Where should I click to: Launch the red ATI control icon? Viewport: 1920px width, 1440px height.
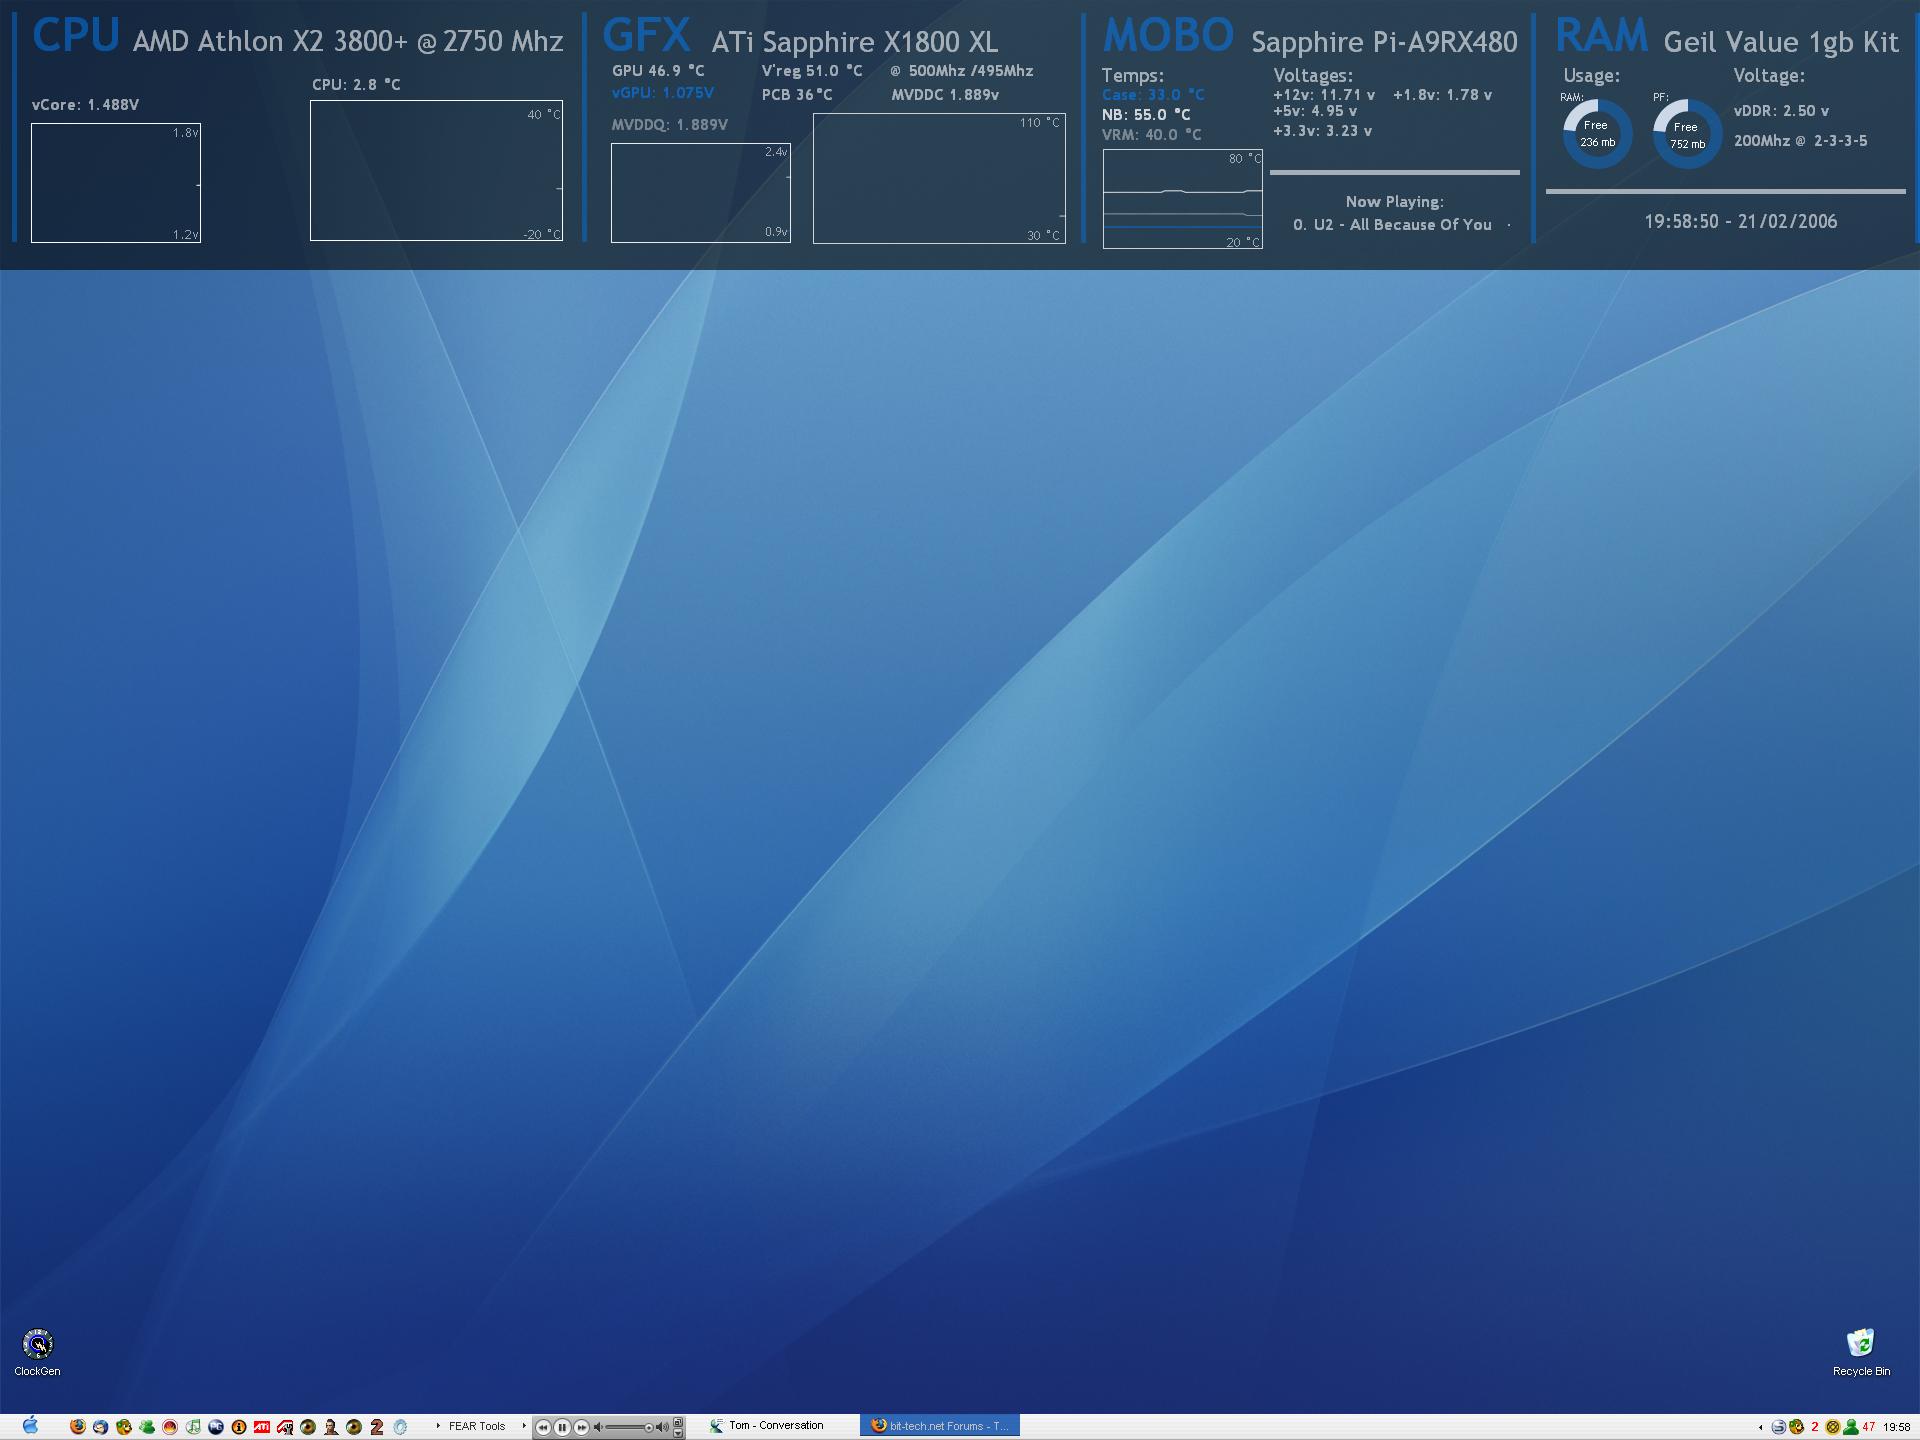click(262, 1427)
